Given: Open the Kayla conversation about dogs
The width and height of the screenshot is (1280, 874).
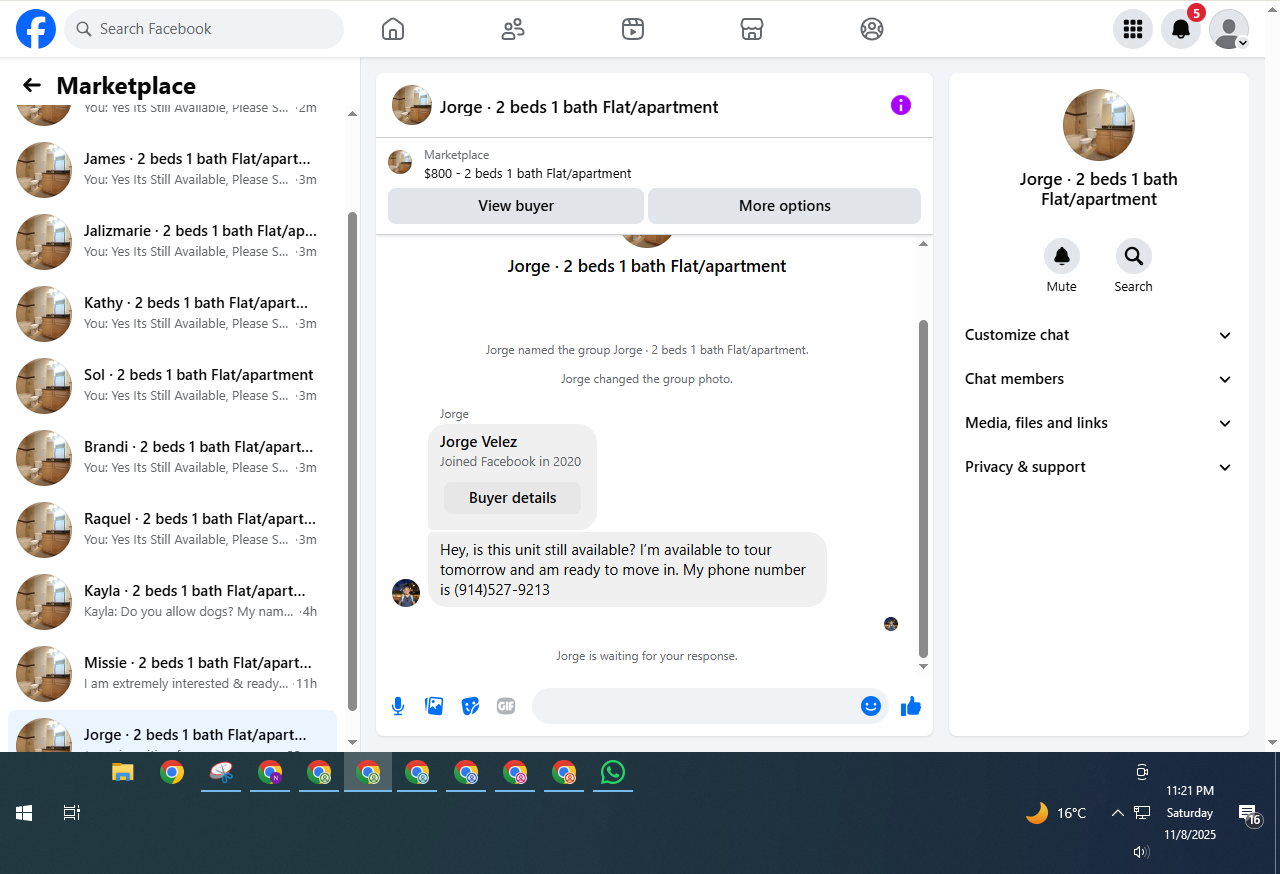Looking at the screenshot, I should pos(172,601).
